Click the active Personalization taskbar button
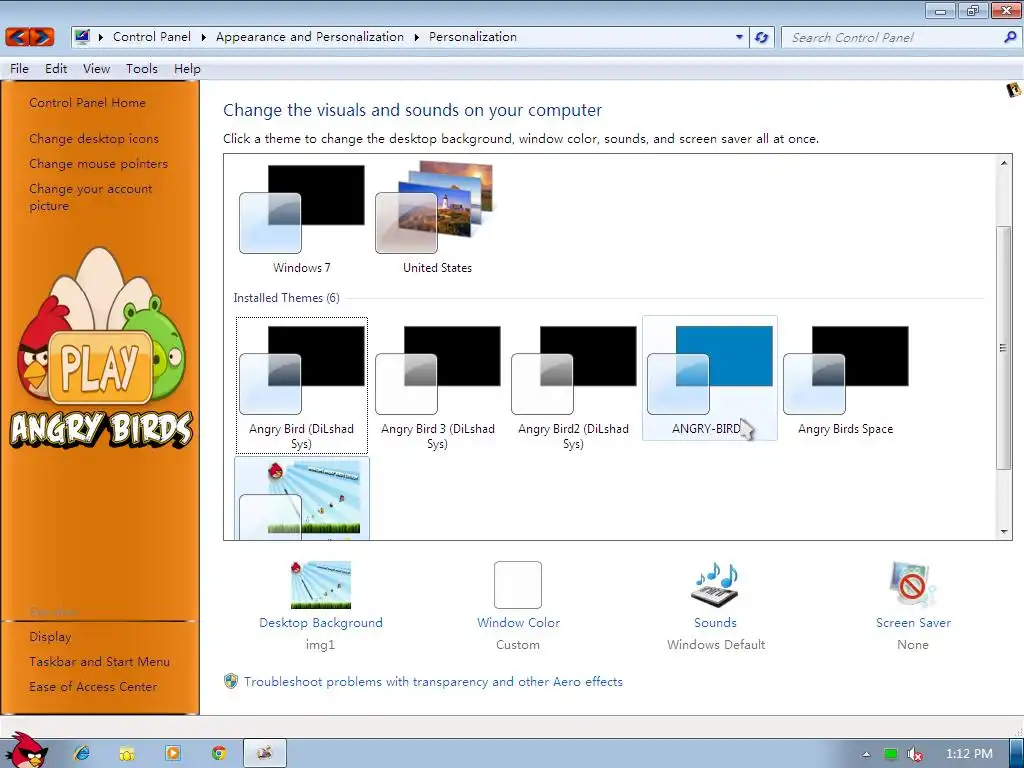Image resolution: width=1024 pixels, height=768 pixels. tap(264, 753)
